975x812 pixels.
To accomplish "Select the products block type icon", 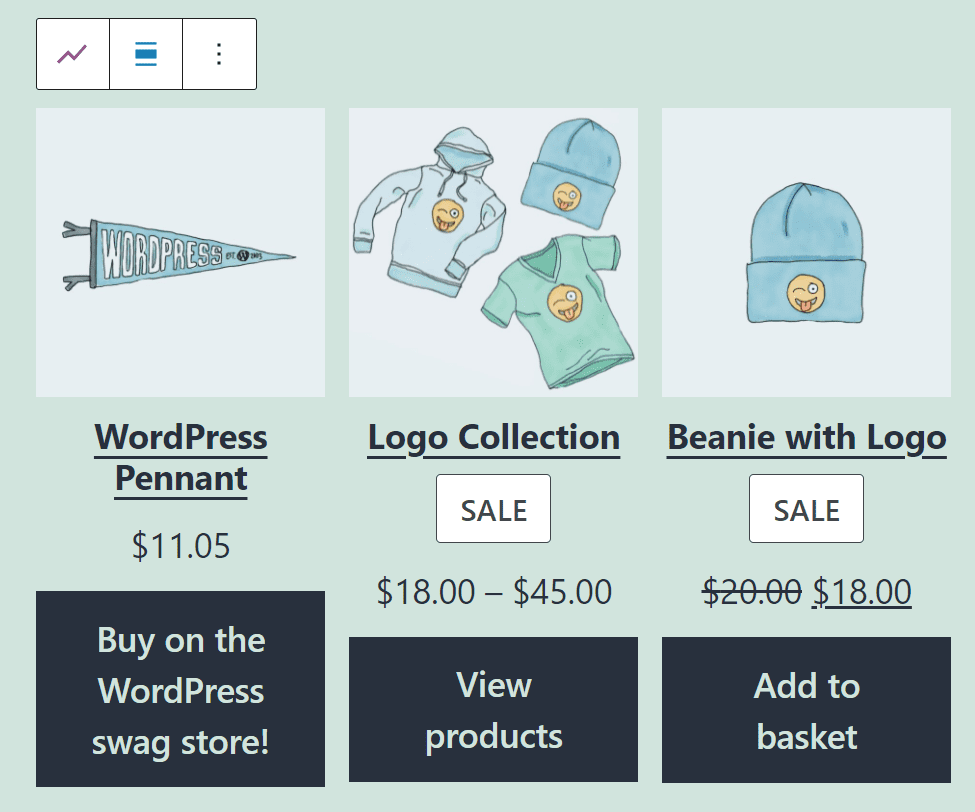I will pos(72,54).
